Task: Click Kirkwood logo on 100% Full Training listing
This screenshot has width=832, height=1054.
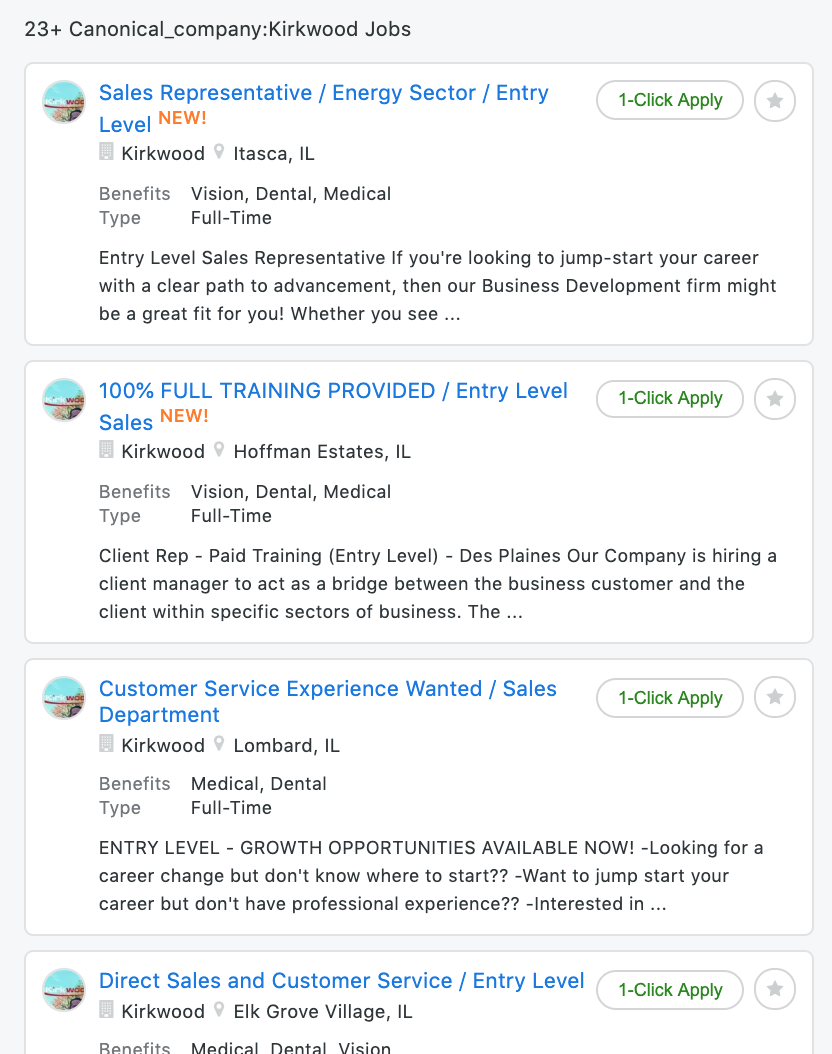Action: click(x=64, y=400)
